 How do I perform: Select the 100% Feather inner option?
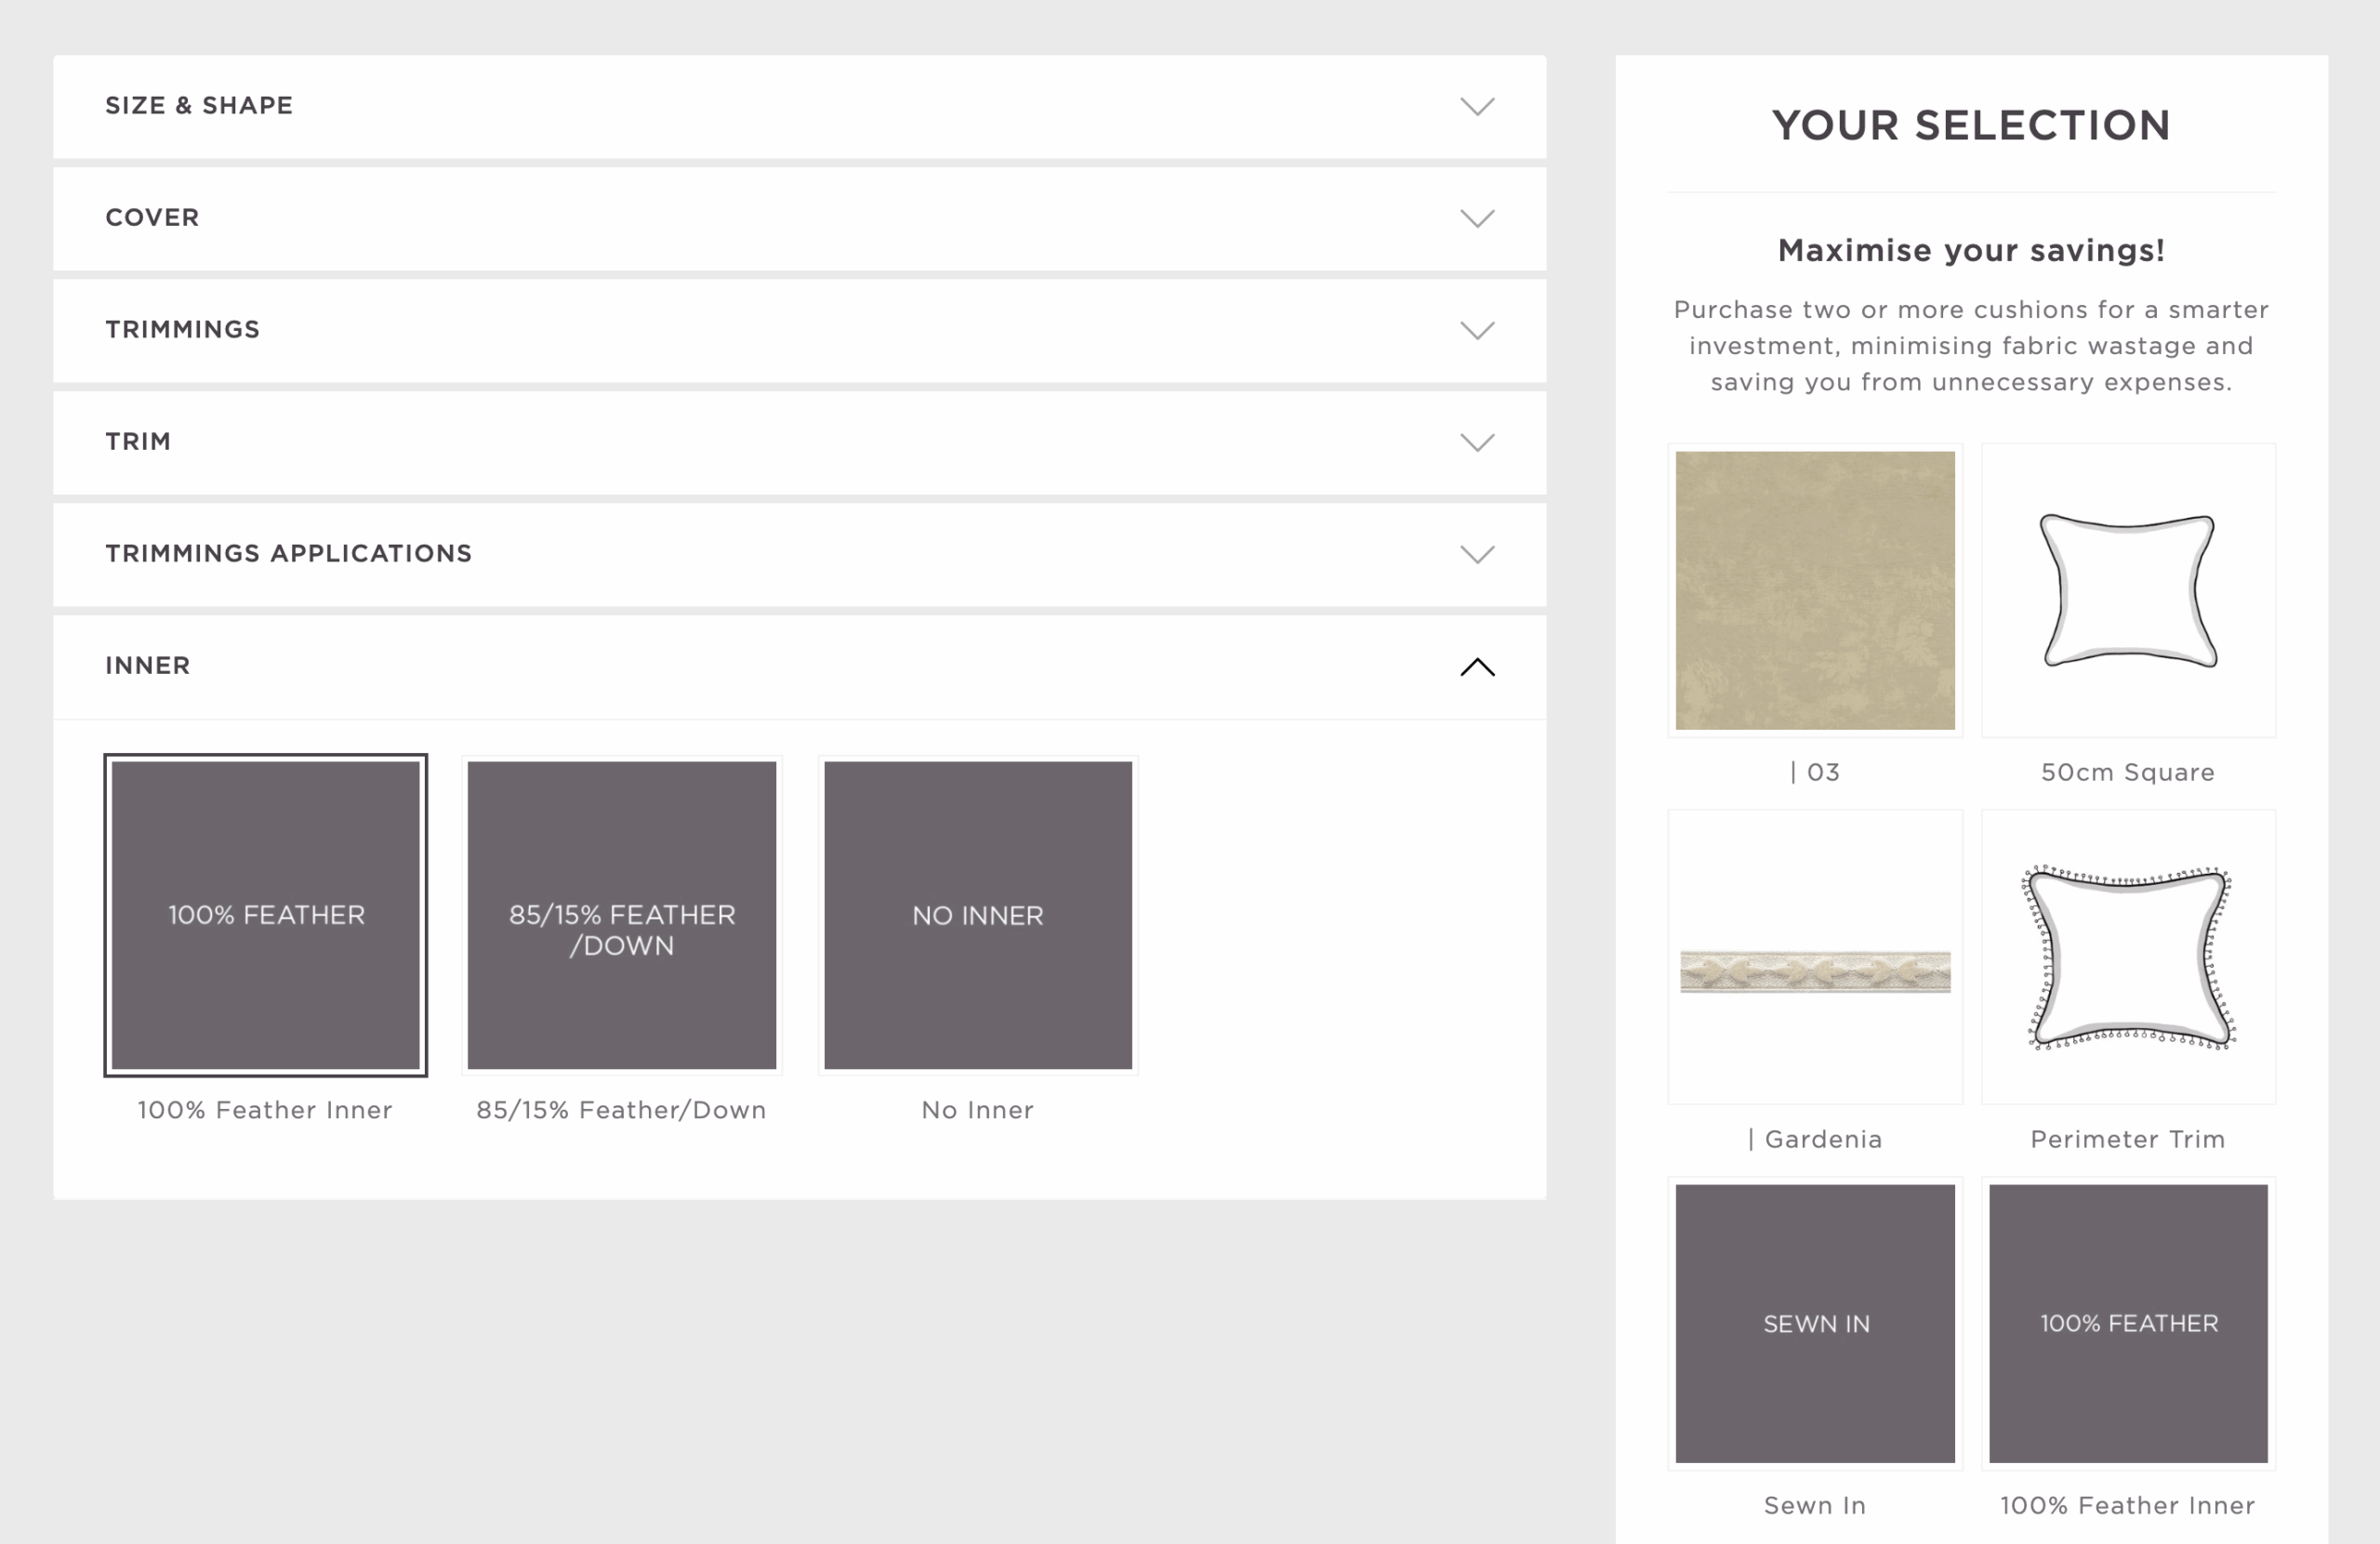[x=266, y=915]
